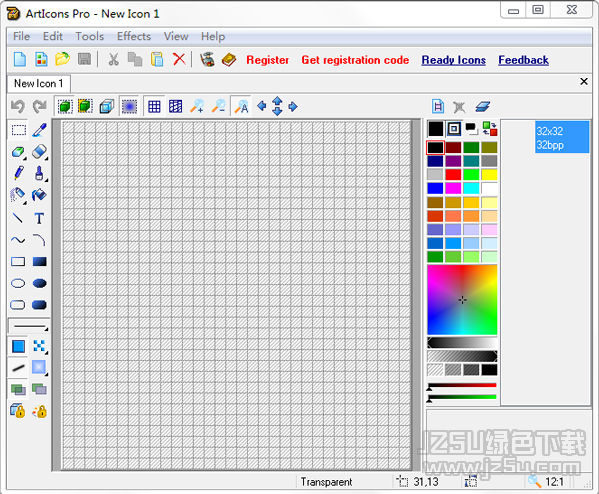Click the zoom in magnifier icon

point(197,107)
